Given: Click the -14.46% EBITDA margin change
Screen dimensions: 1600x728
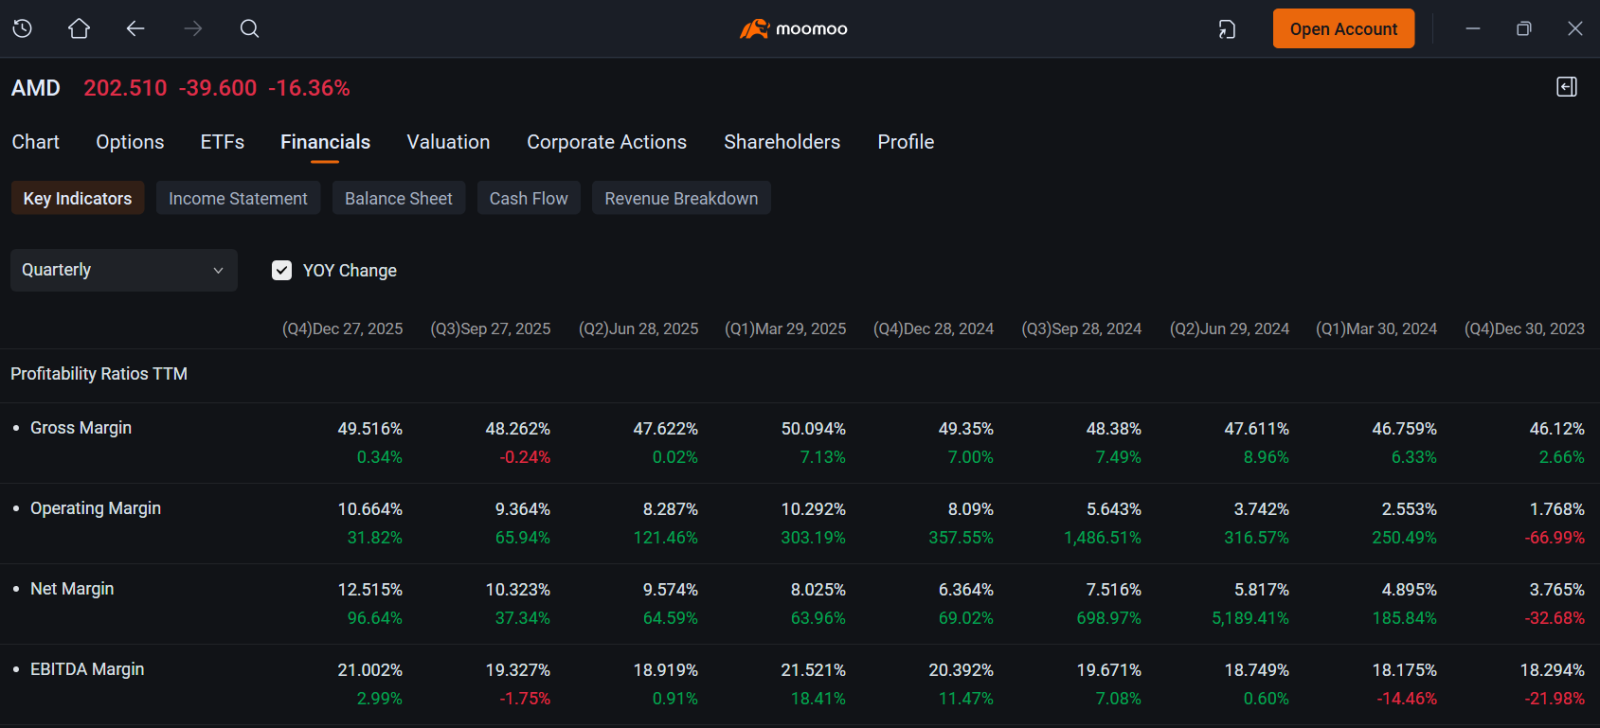Looking at the screenshot, I should click(x=1407, y=699).
